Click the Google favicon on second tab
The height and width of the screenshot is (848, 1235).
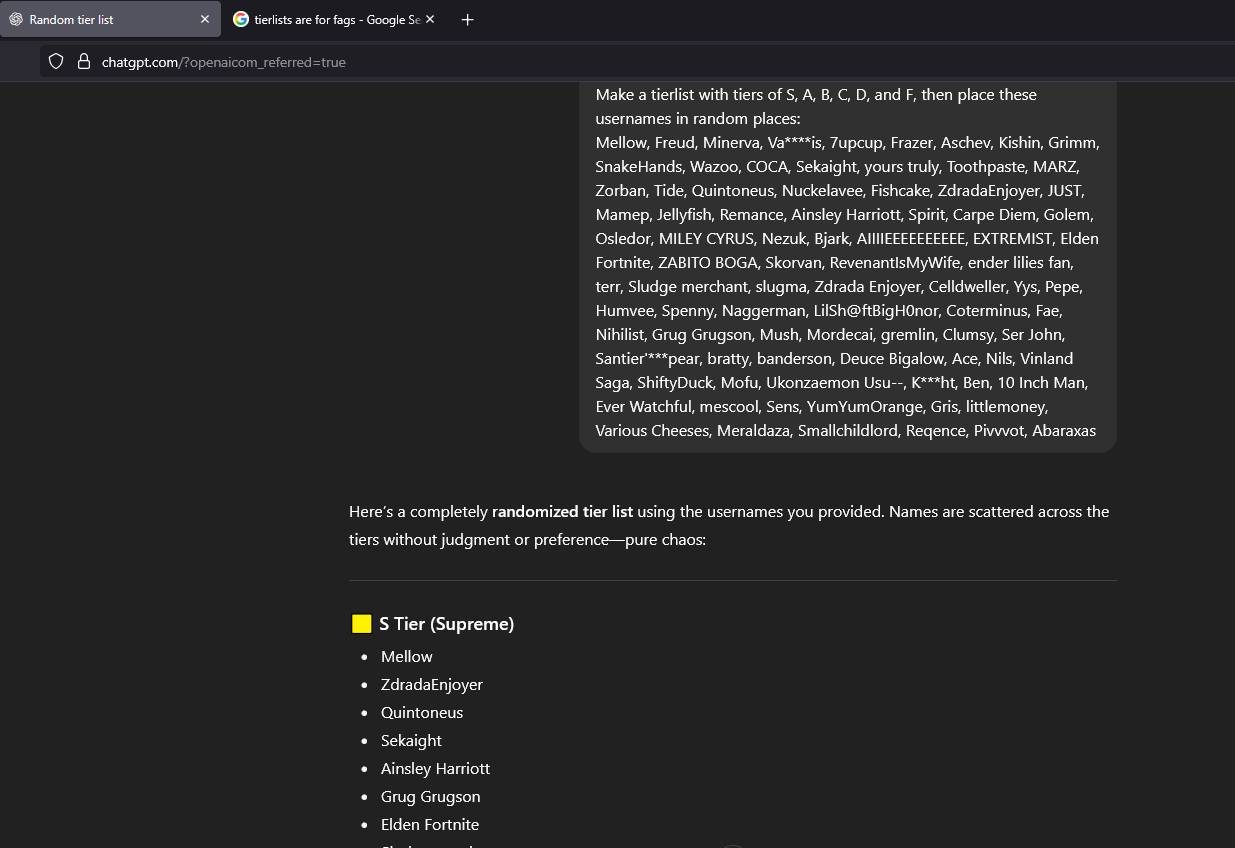point(241,19)
